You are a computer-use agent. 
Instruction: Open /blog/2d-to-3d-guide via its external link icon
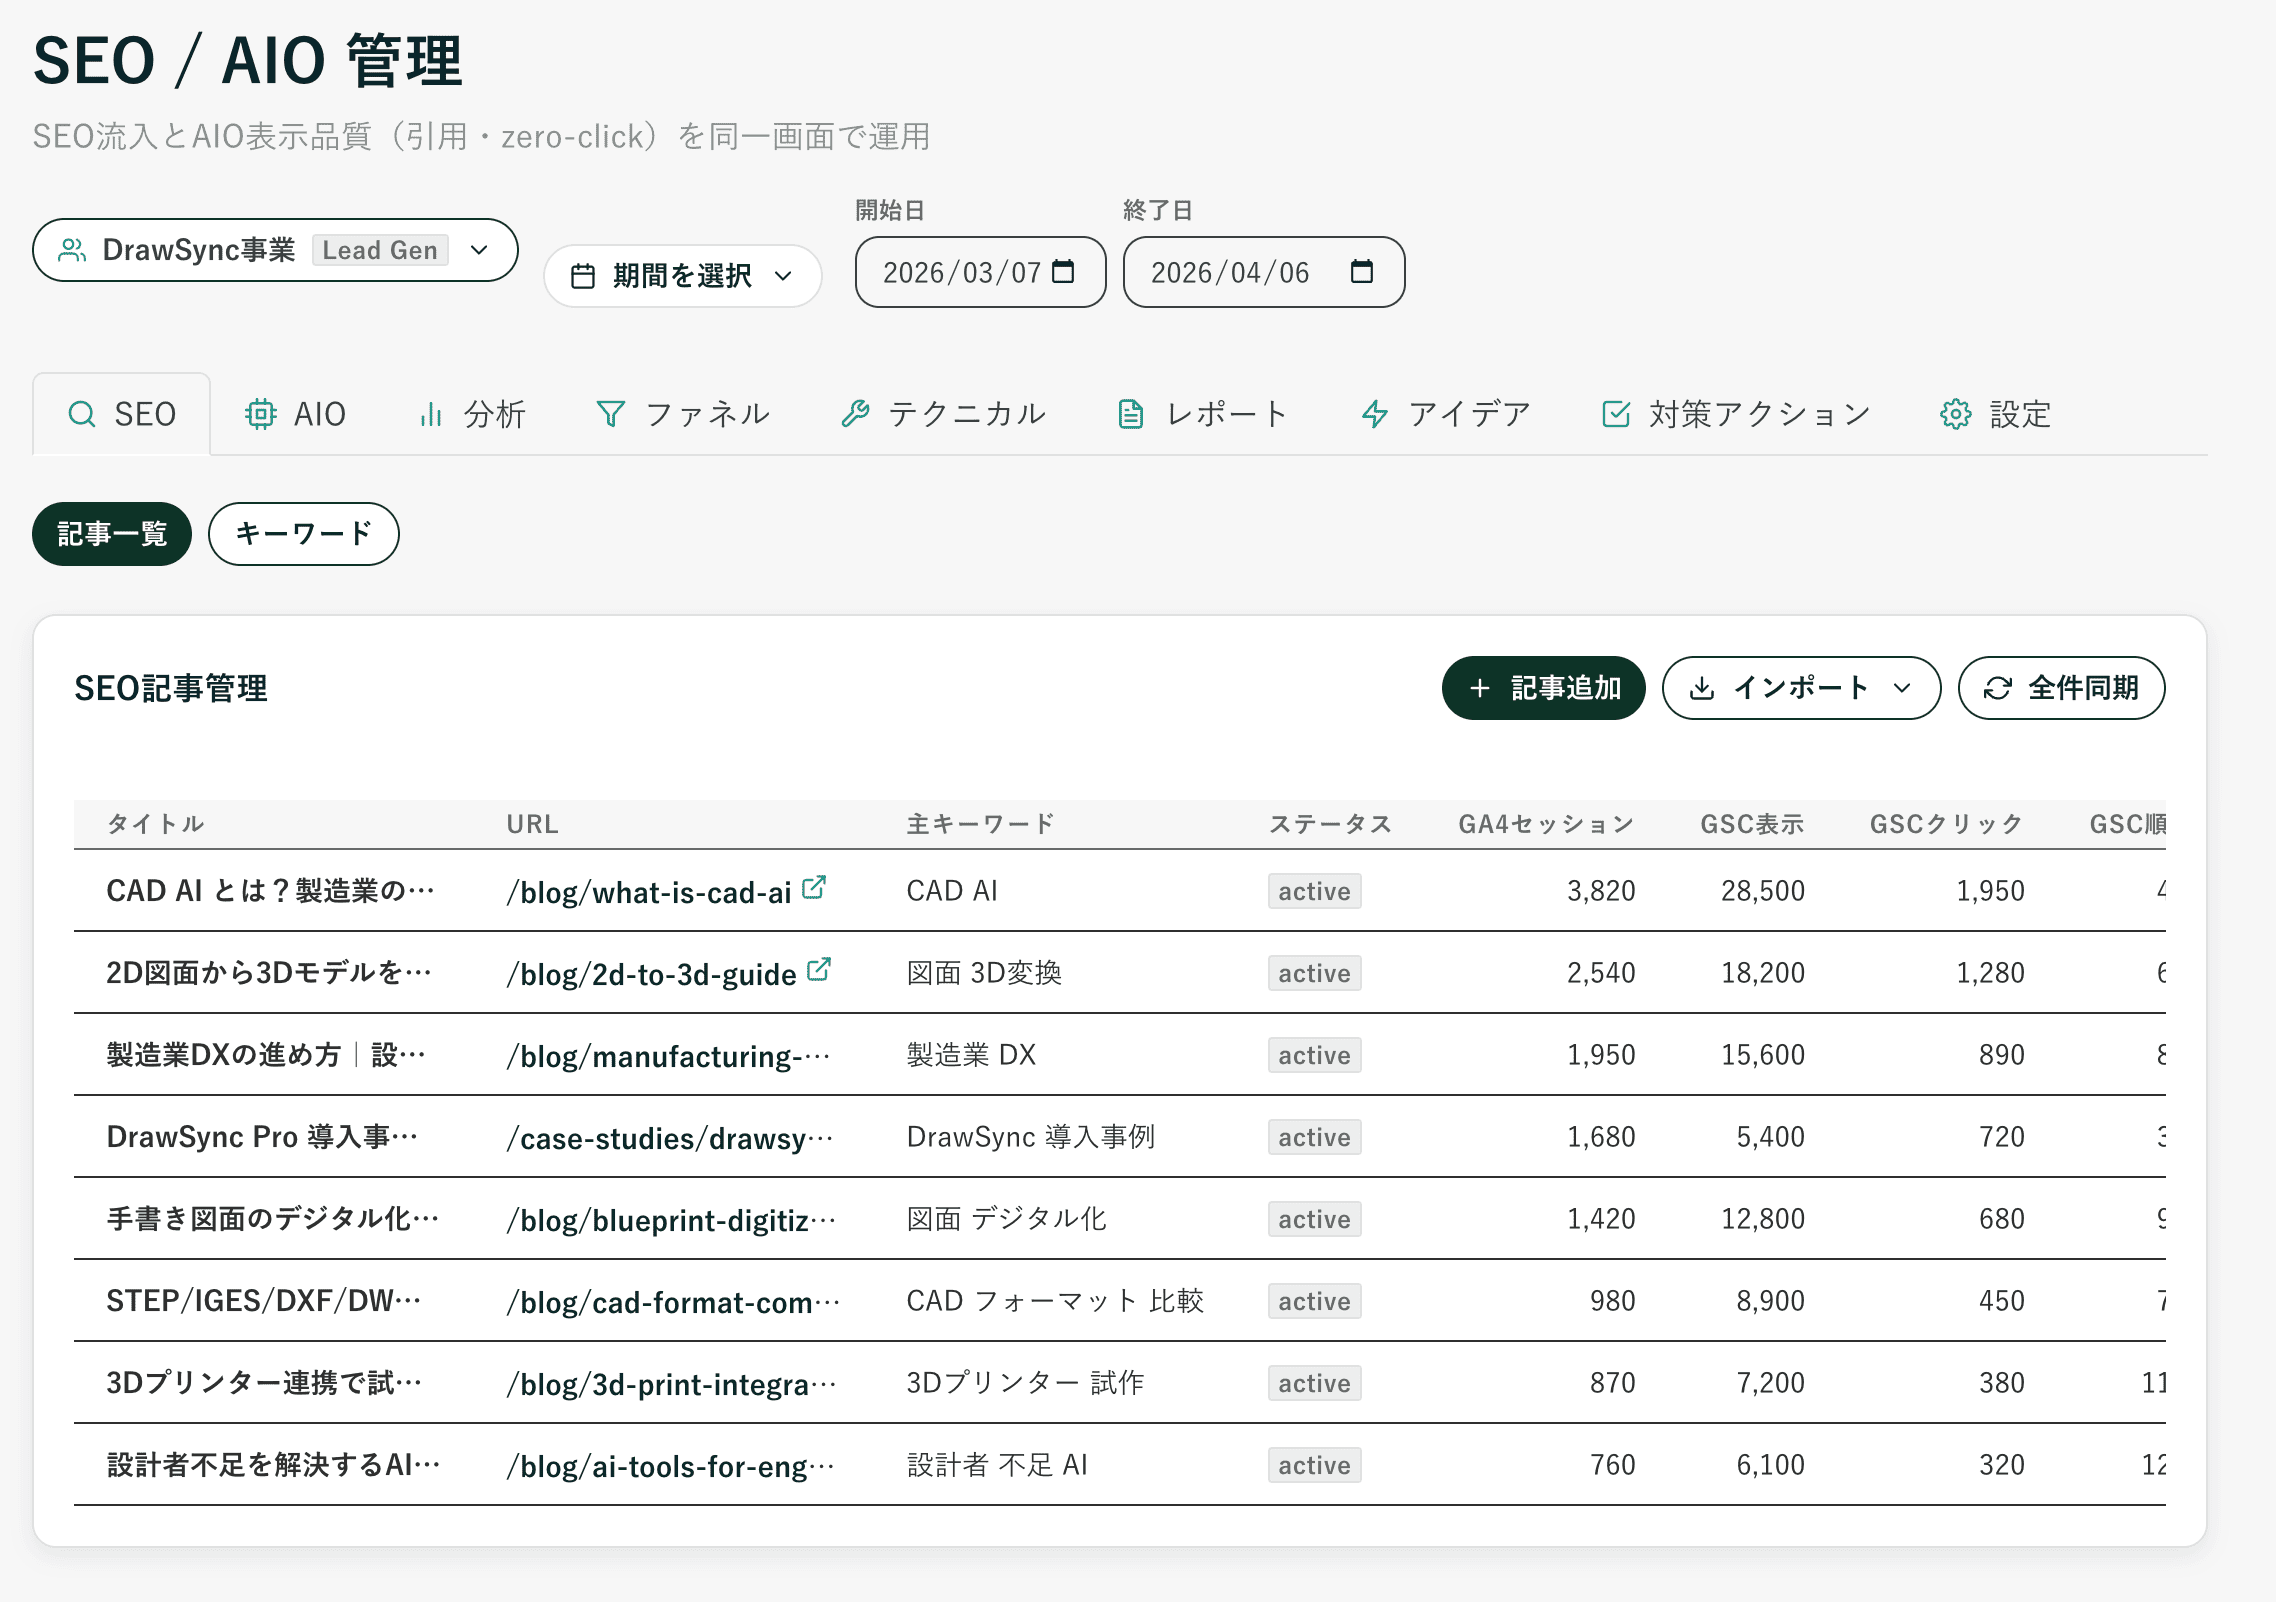click(820, 967)
